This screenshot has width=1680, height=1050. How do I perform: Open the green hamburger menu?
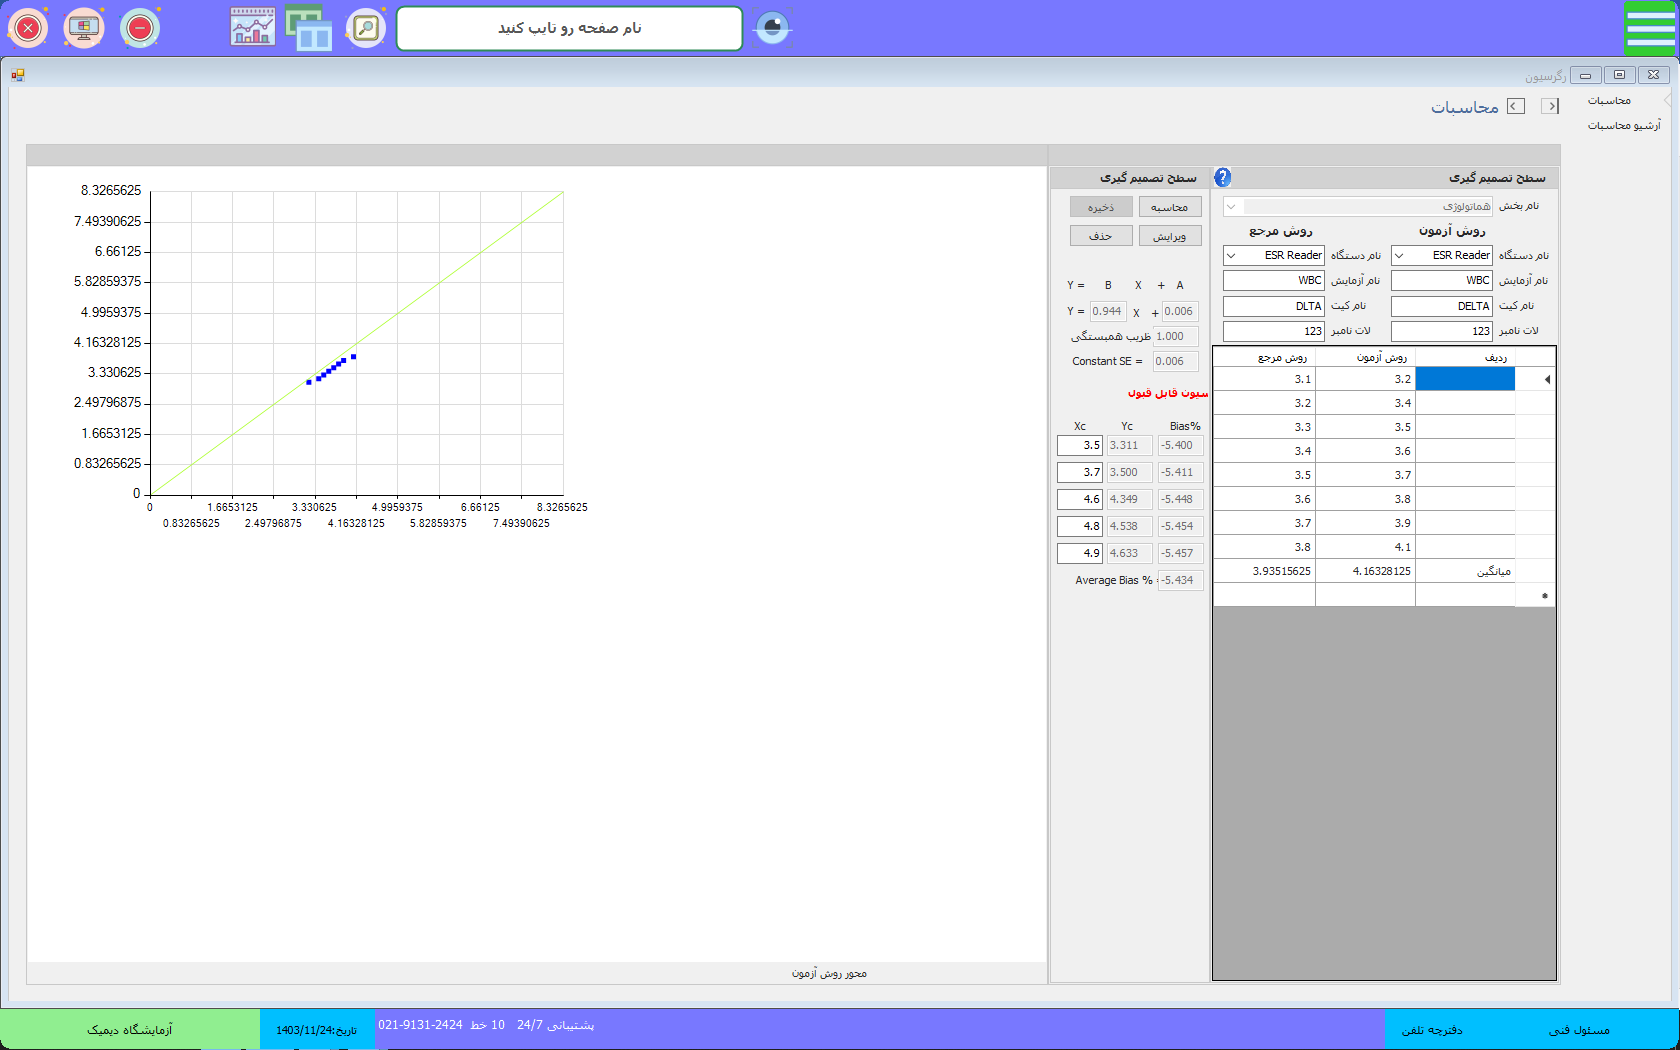[x=1650, y=28]
